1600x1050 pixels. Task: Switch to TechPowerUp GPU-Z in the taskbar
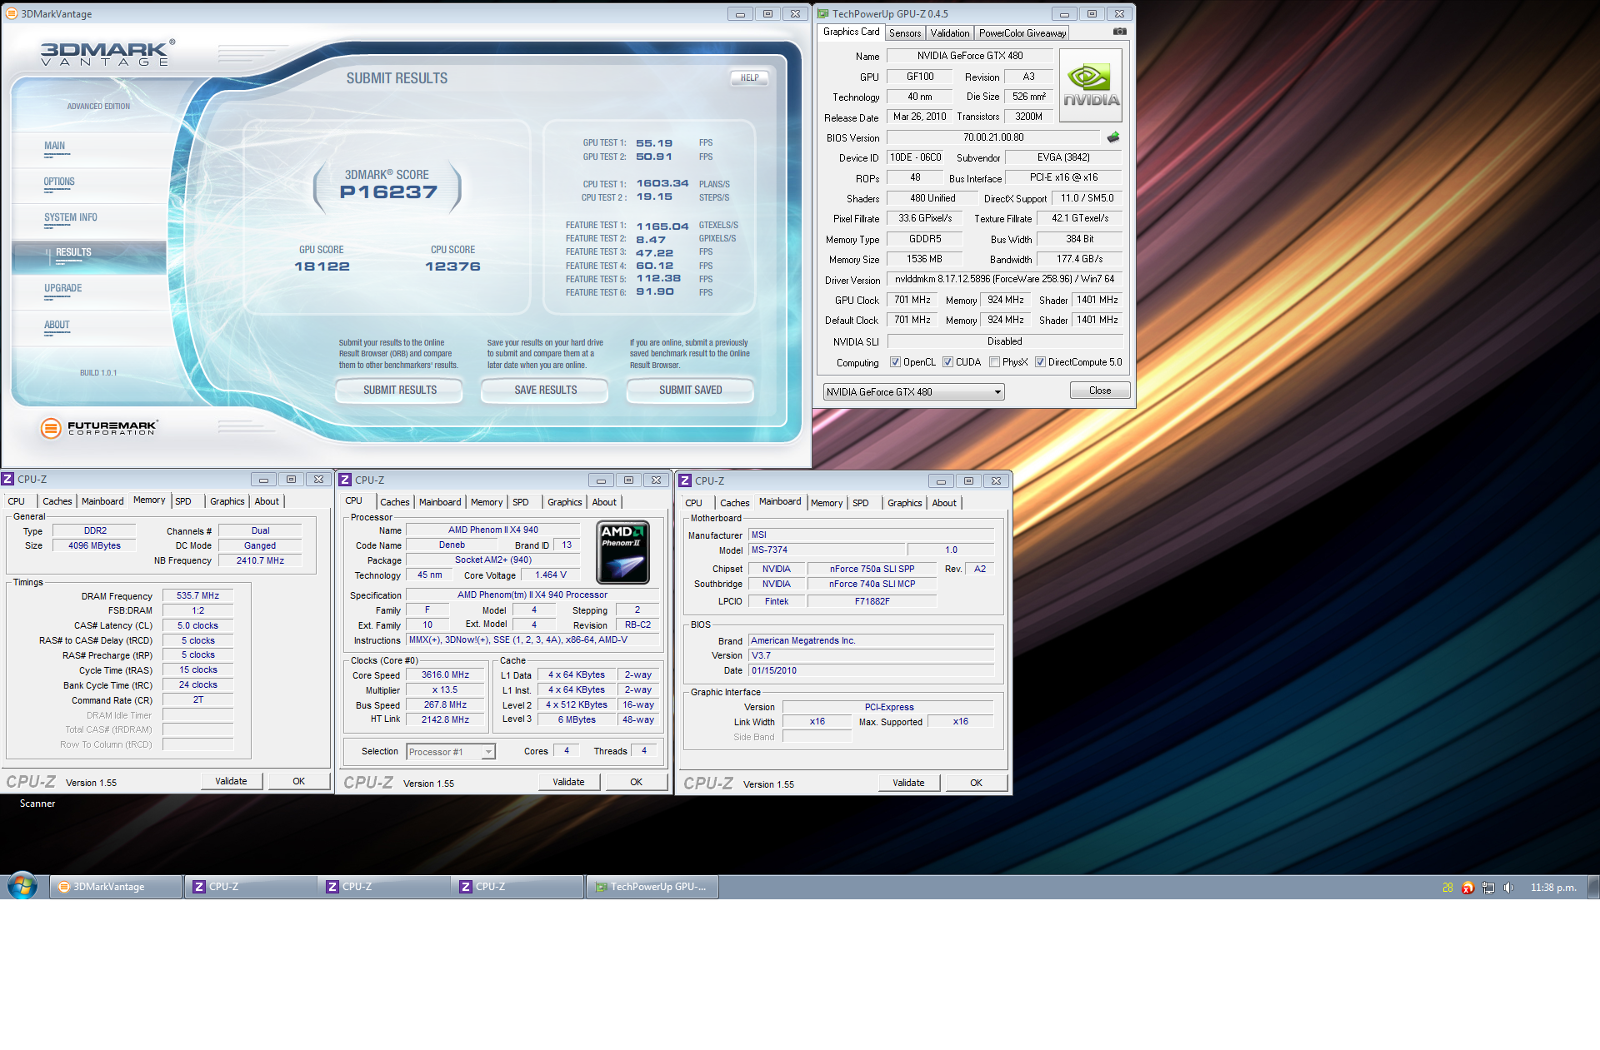tap(652, 886)
